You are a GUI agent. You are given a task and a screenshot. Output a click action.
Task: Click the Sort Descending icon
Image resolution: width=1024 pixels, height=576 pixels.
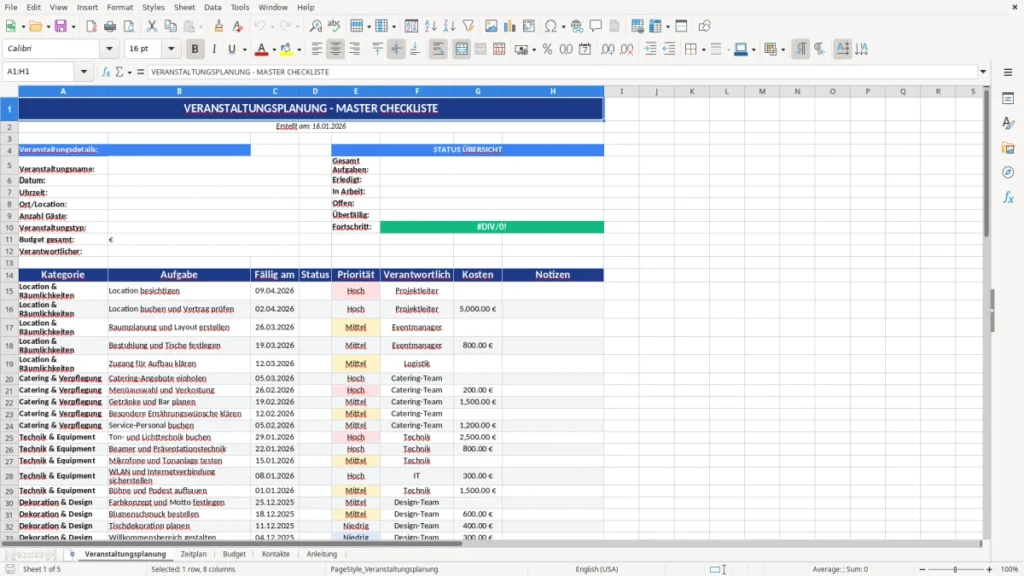[x=449, y=26]
